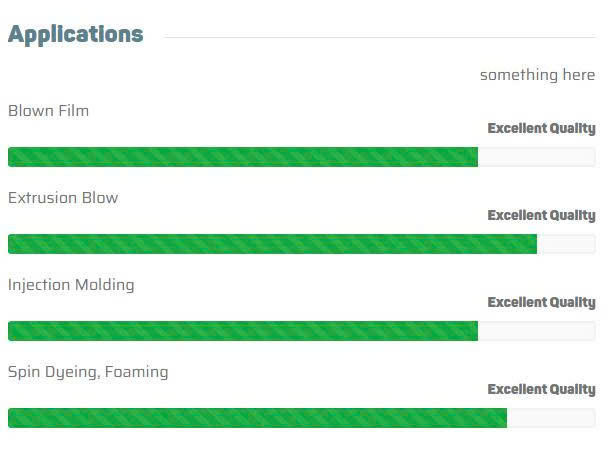Image resolution: width=612 pixels, height=459 pixels.
Task: Click the 'something here' text
Action: (x=537, y=75)
